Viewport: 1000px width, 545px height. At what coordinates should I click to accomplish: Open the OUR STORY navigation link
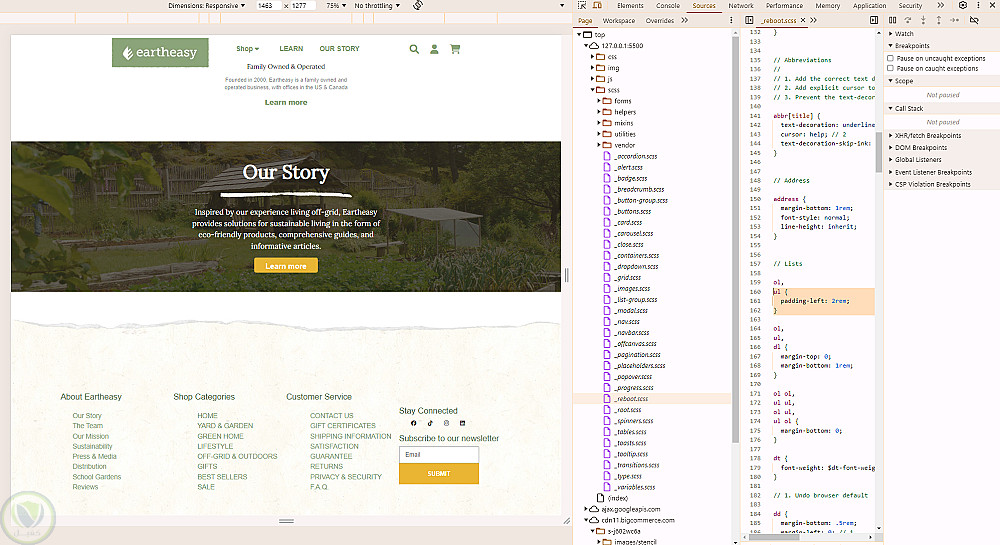(339, 48)
